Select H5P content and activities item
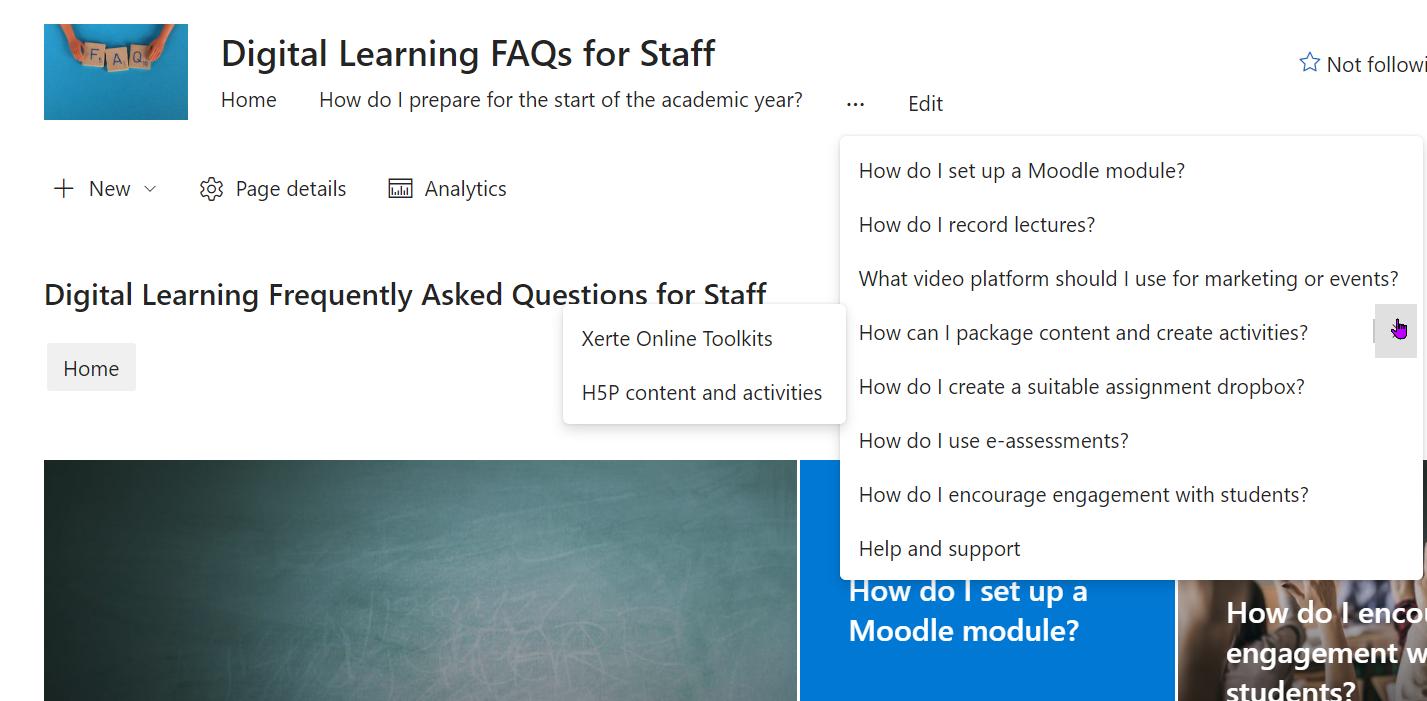The height and width of the screenshot is (701, 1427). click(702, 393)
